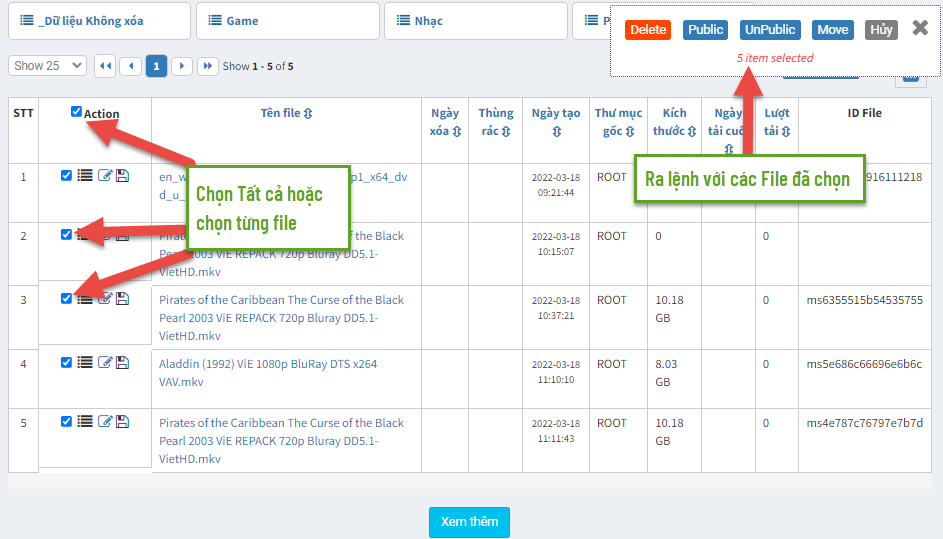943x539 pixels.
Task: Sort the table by Tên file column
Action: pos(286,113)
